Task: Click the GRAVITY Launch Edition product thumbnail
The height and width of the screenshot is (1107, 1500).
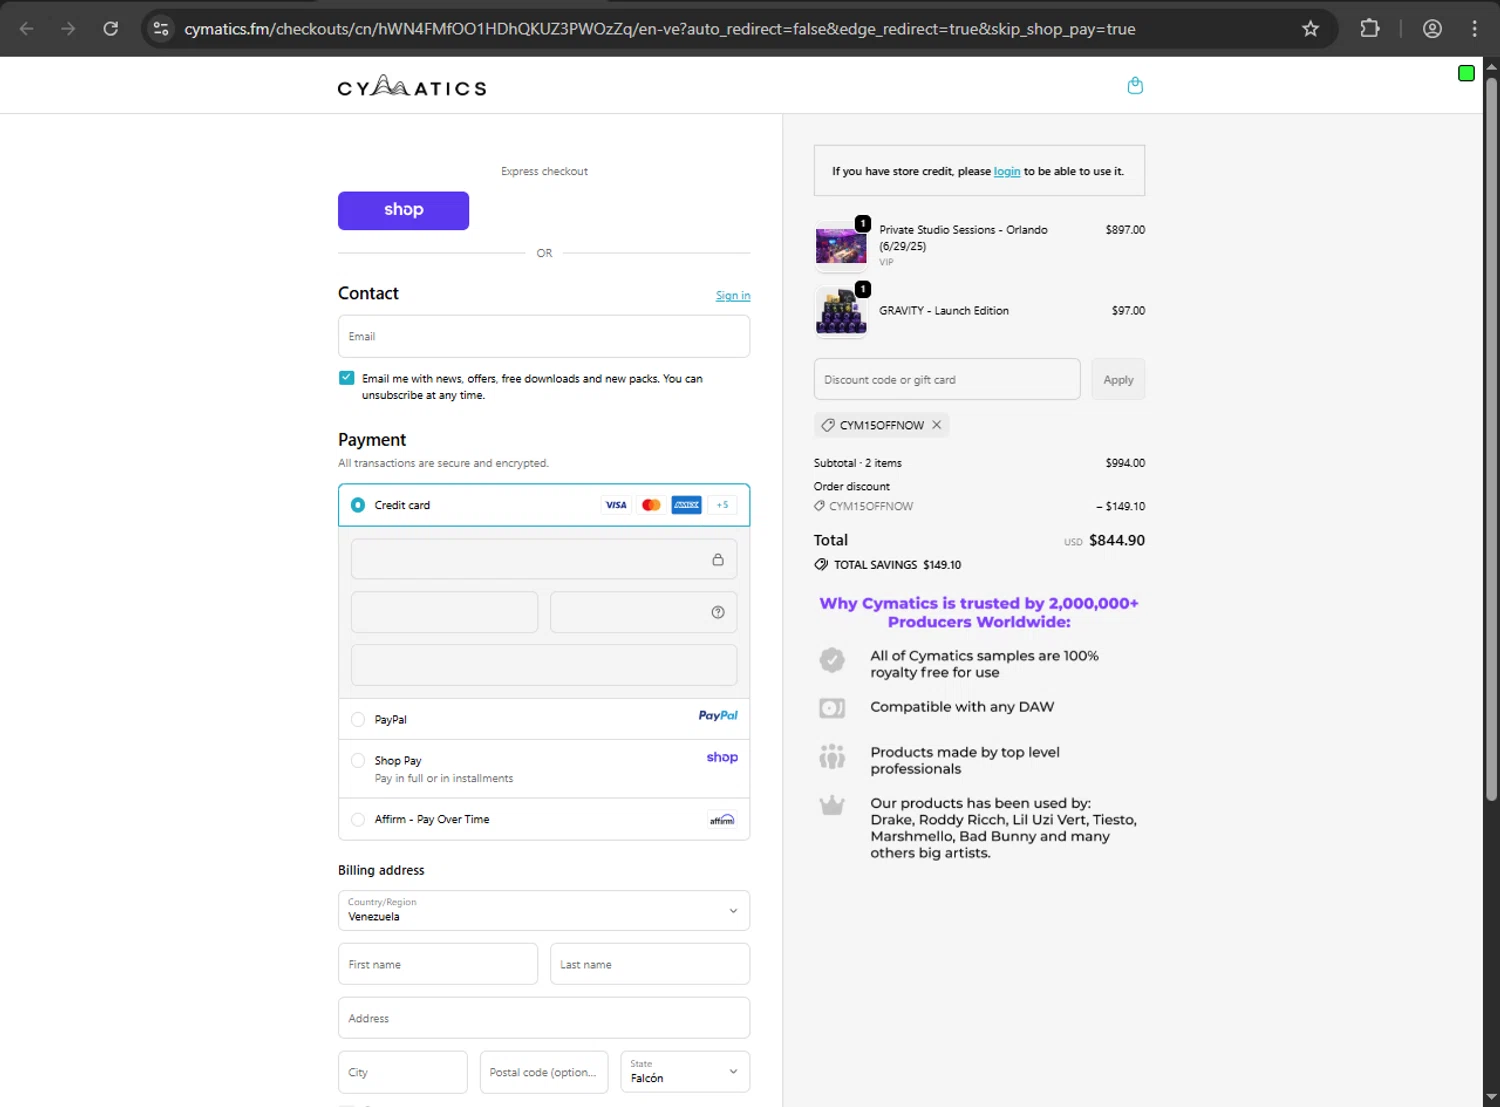Action: [x=841, y=312]
